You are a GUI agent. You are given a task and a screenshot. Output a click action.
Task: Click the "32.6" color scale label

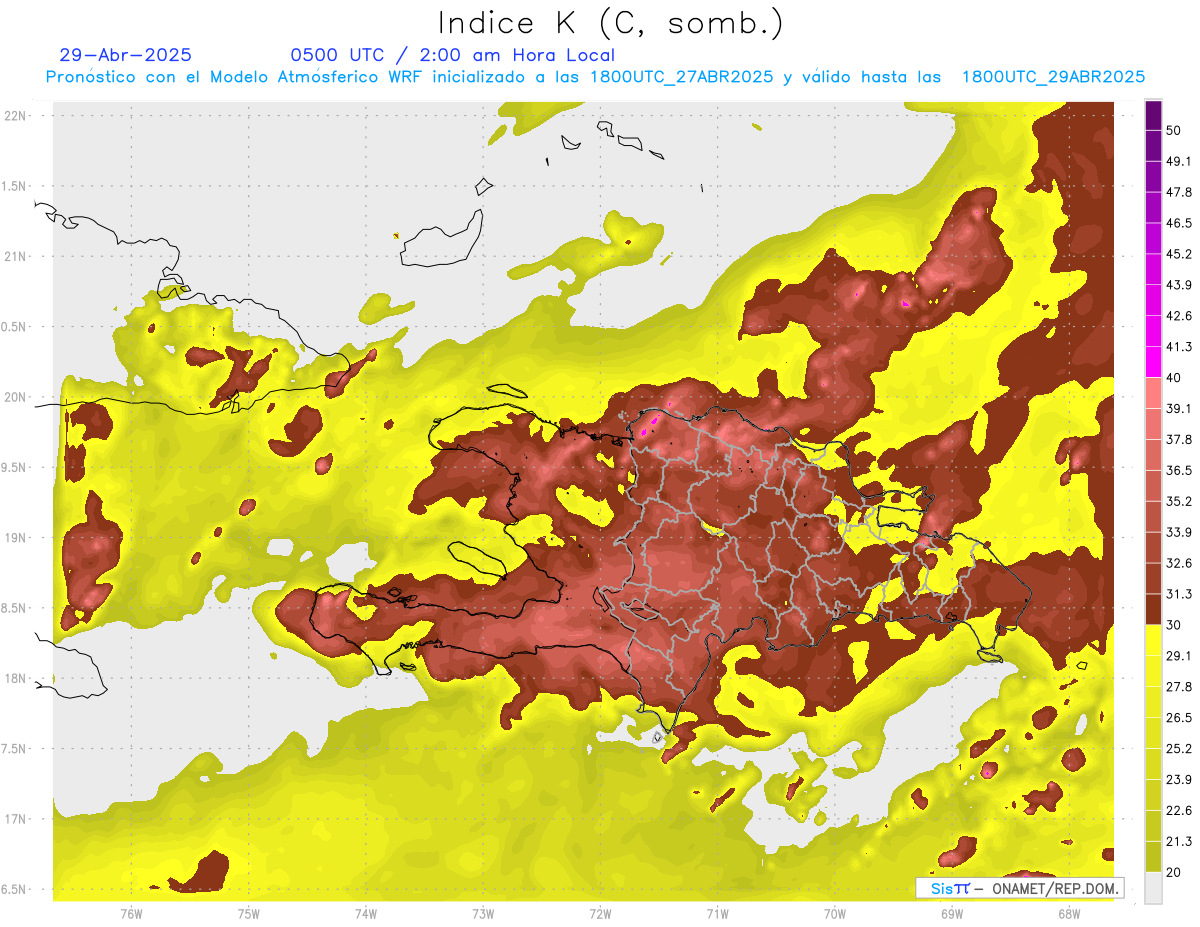point(1179,563)
